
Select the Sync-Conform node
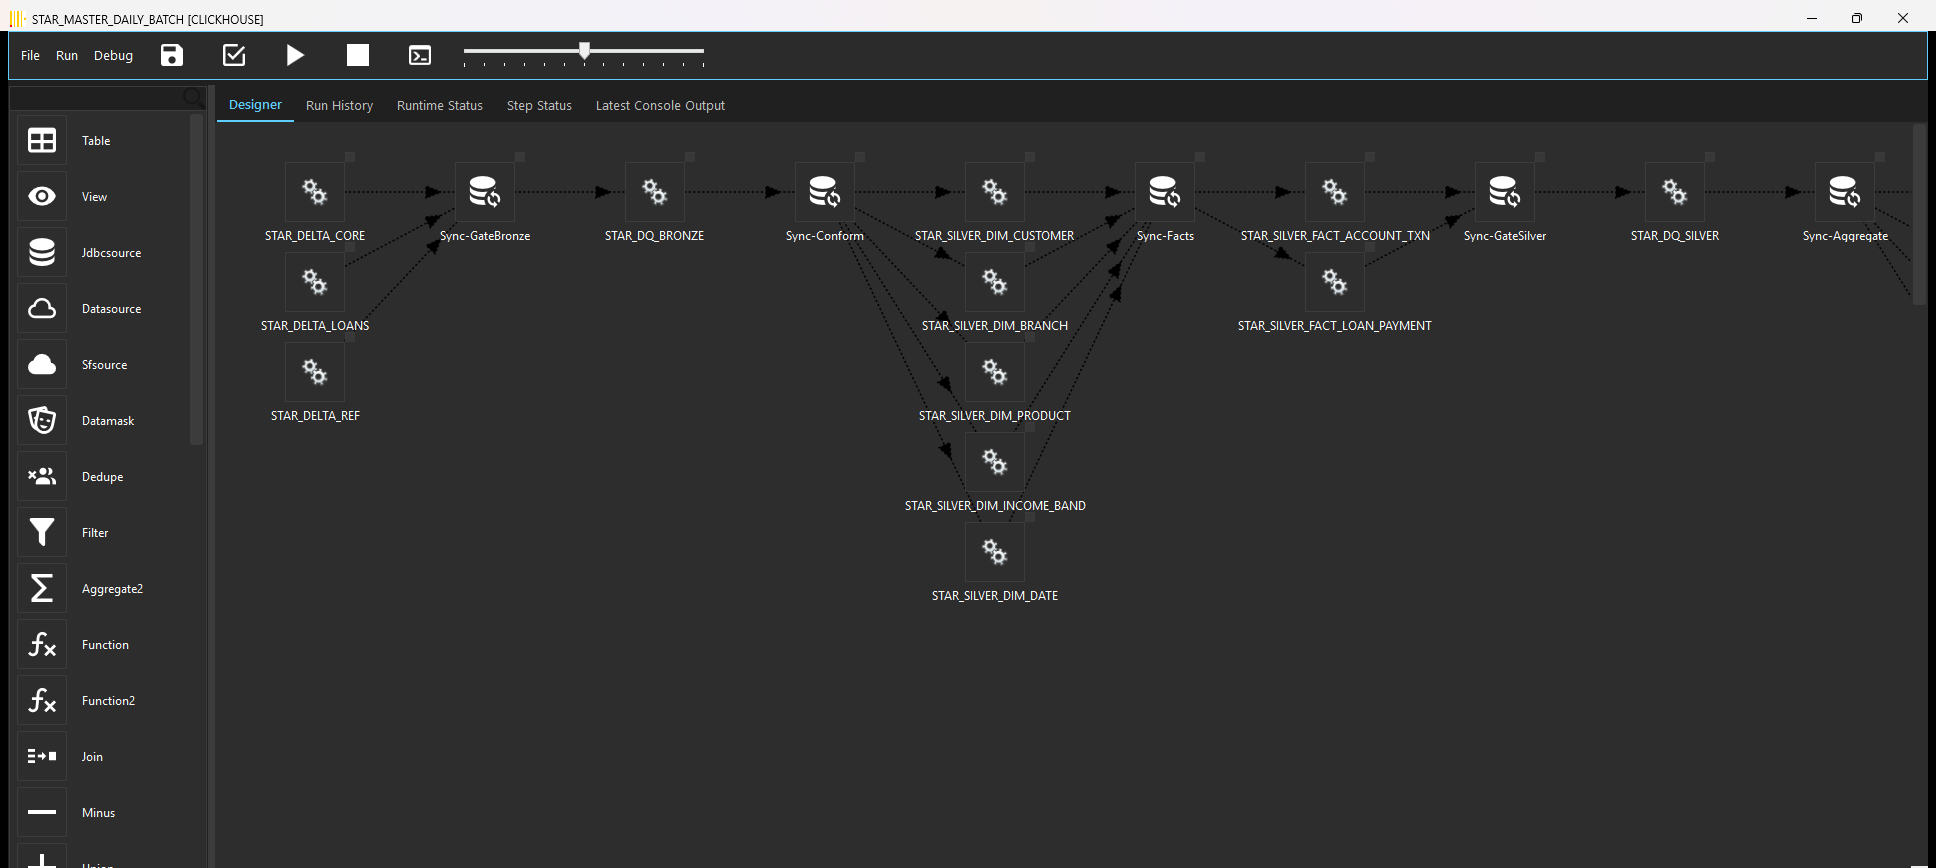click(x=825, y=192)
